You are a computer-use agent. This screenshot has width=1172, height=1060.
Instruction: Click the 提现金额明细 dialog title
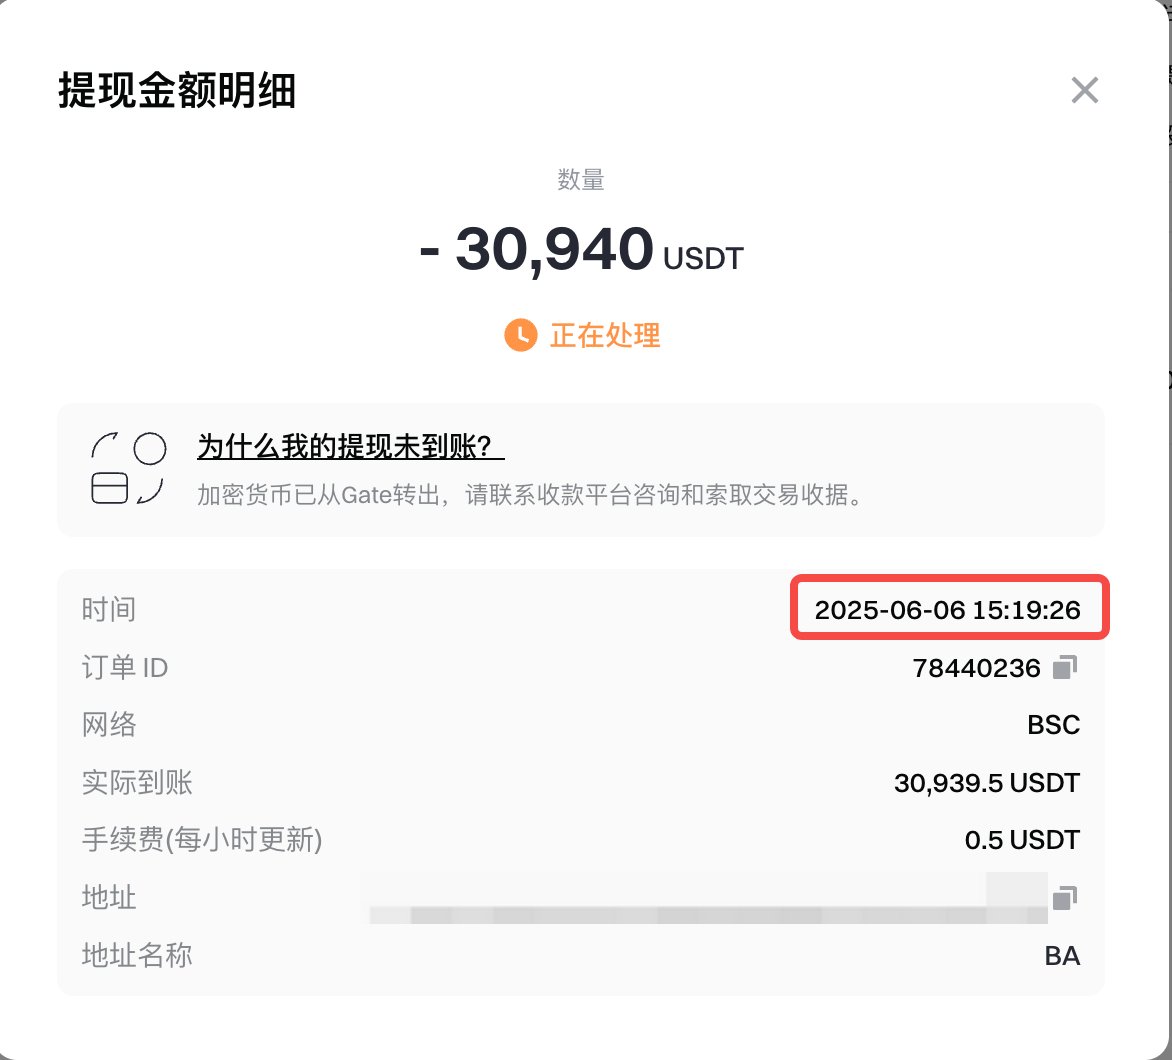pyautogui.click(x=177, y=93)
